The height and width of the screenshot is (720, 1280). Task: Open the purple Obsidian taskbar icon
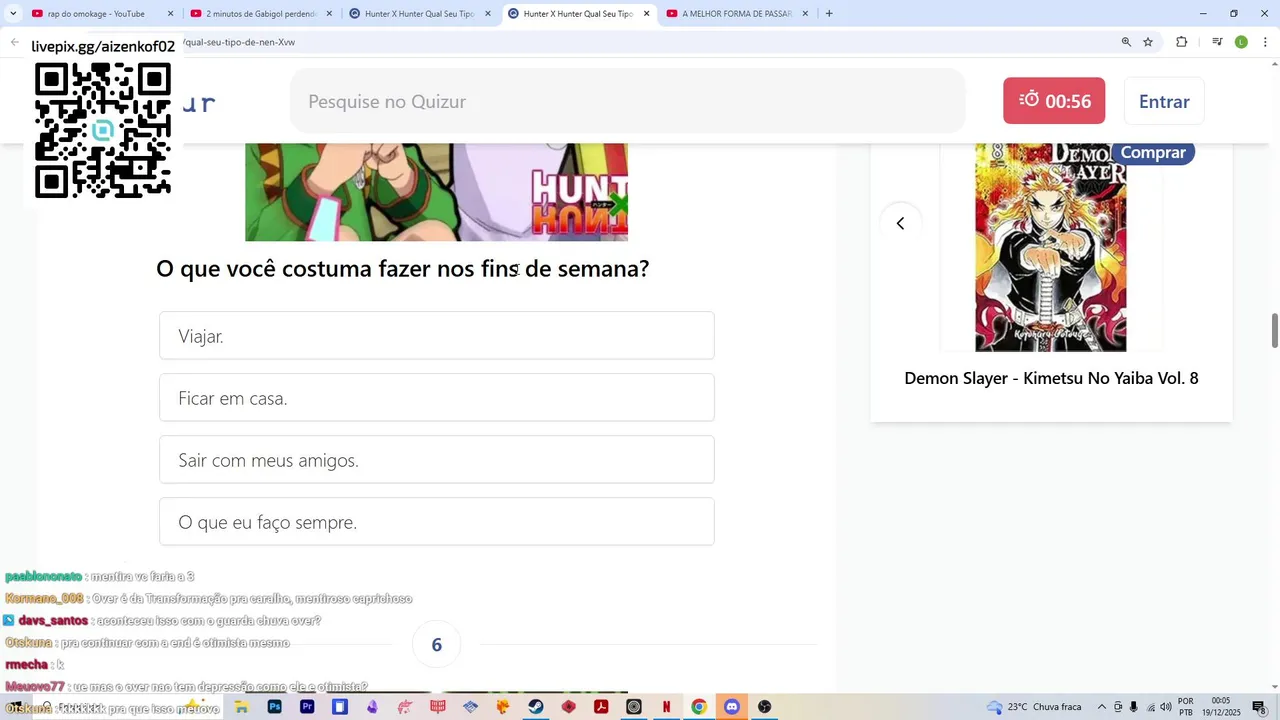coord(372,707)
